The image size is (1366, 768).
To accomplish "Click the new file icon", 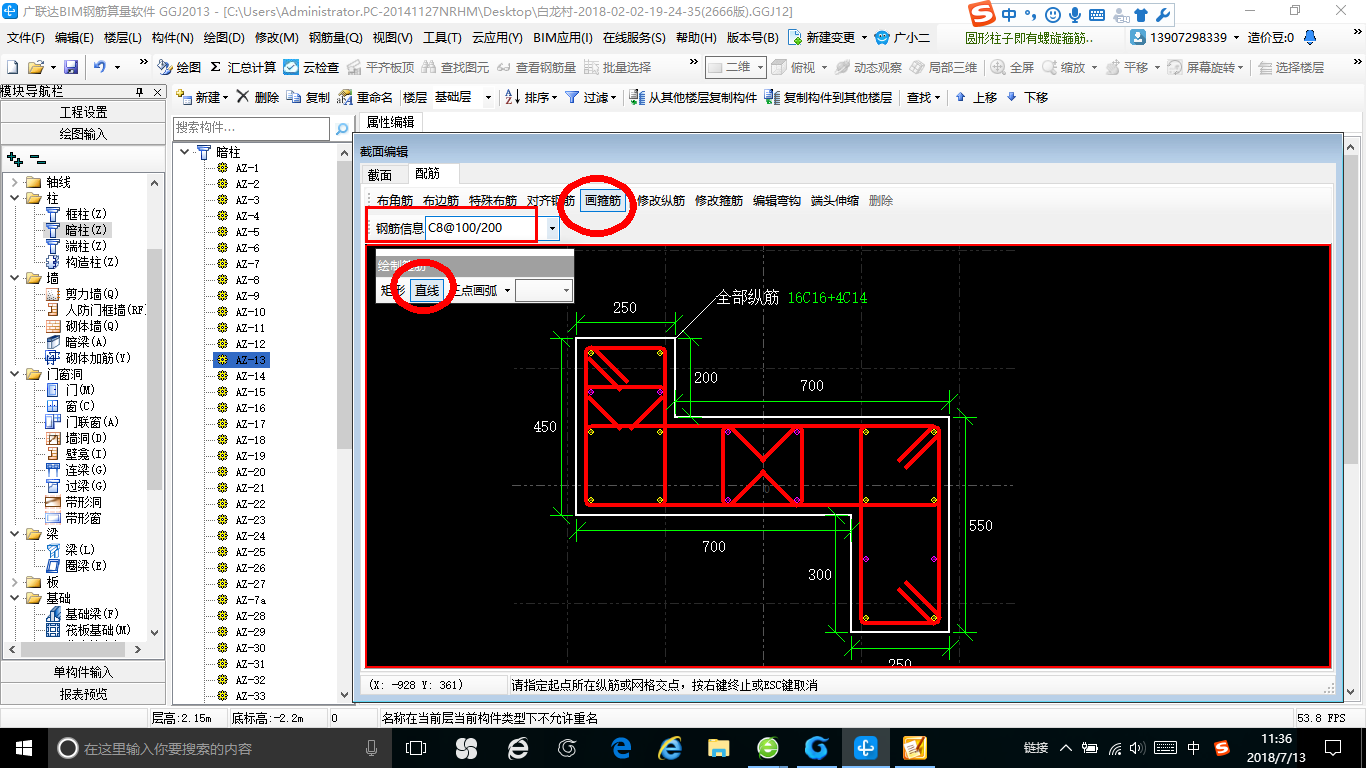I will click(12, 67).
